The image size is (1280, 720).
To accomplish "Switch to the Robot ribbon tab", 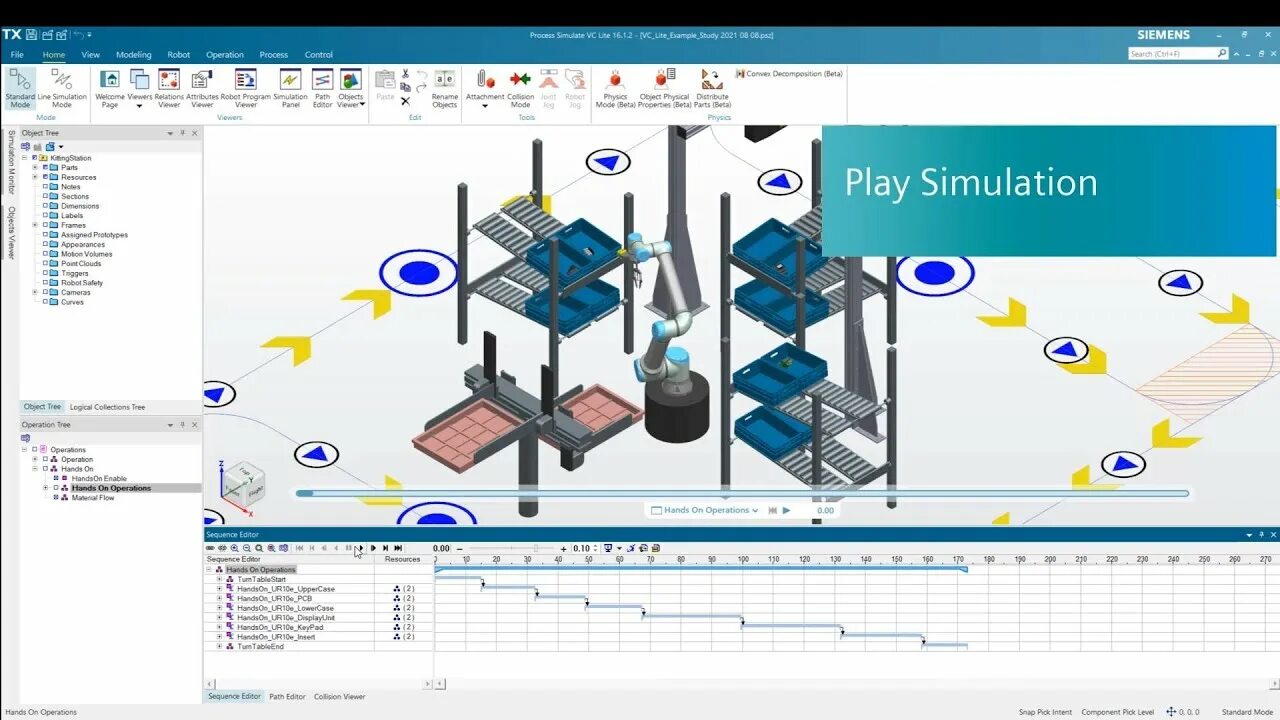I will point(179,55).
